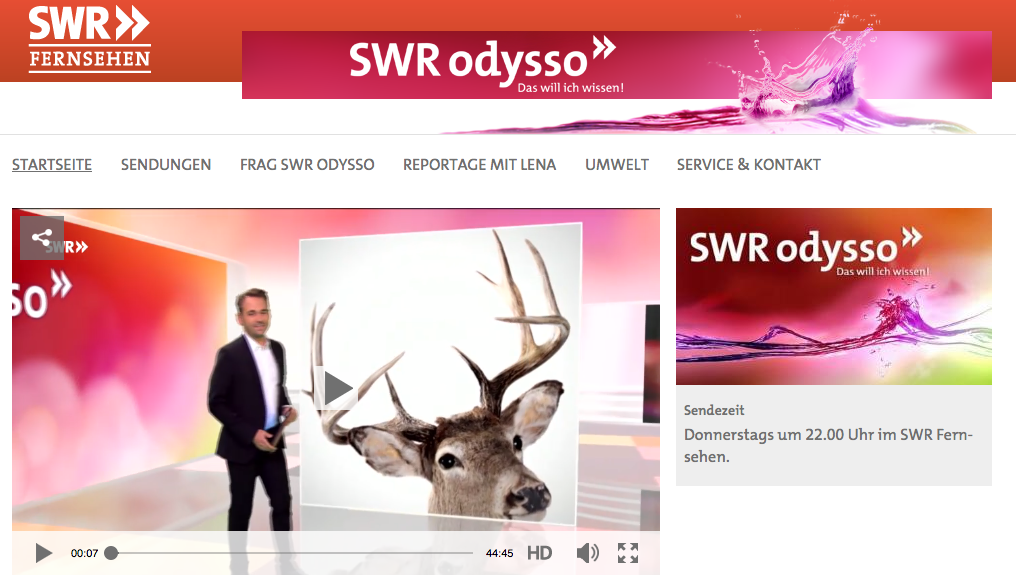Click the SWR odysso header banner
This screenshot has height=581, width=1016.
(616, 65)
